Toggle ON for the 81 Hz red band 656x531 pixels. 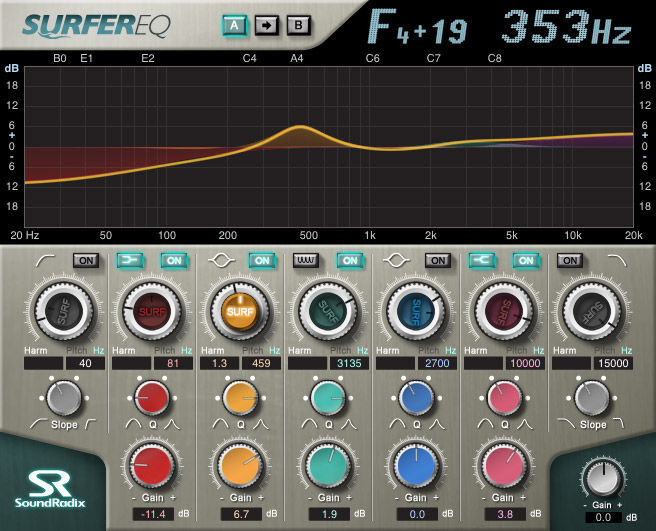click(x=174, y=261)
